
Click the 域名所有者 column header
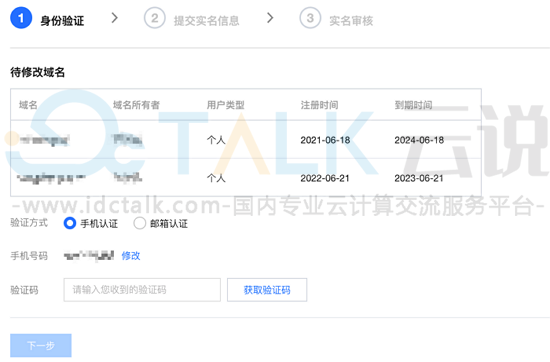[136, 105]
